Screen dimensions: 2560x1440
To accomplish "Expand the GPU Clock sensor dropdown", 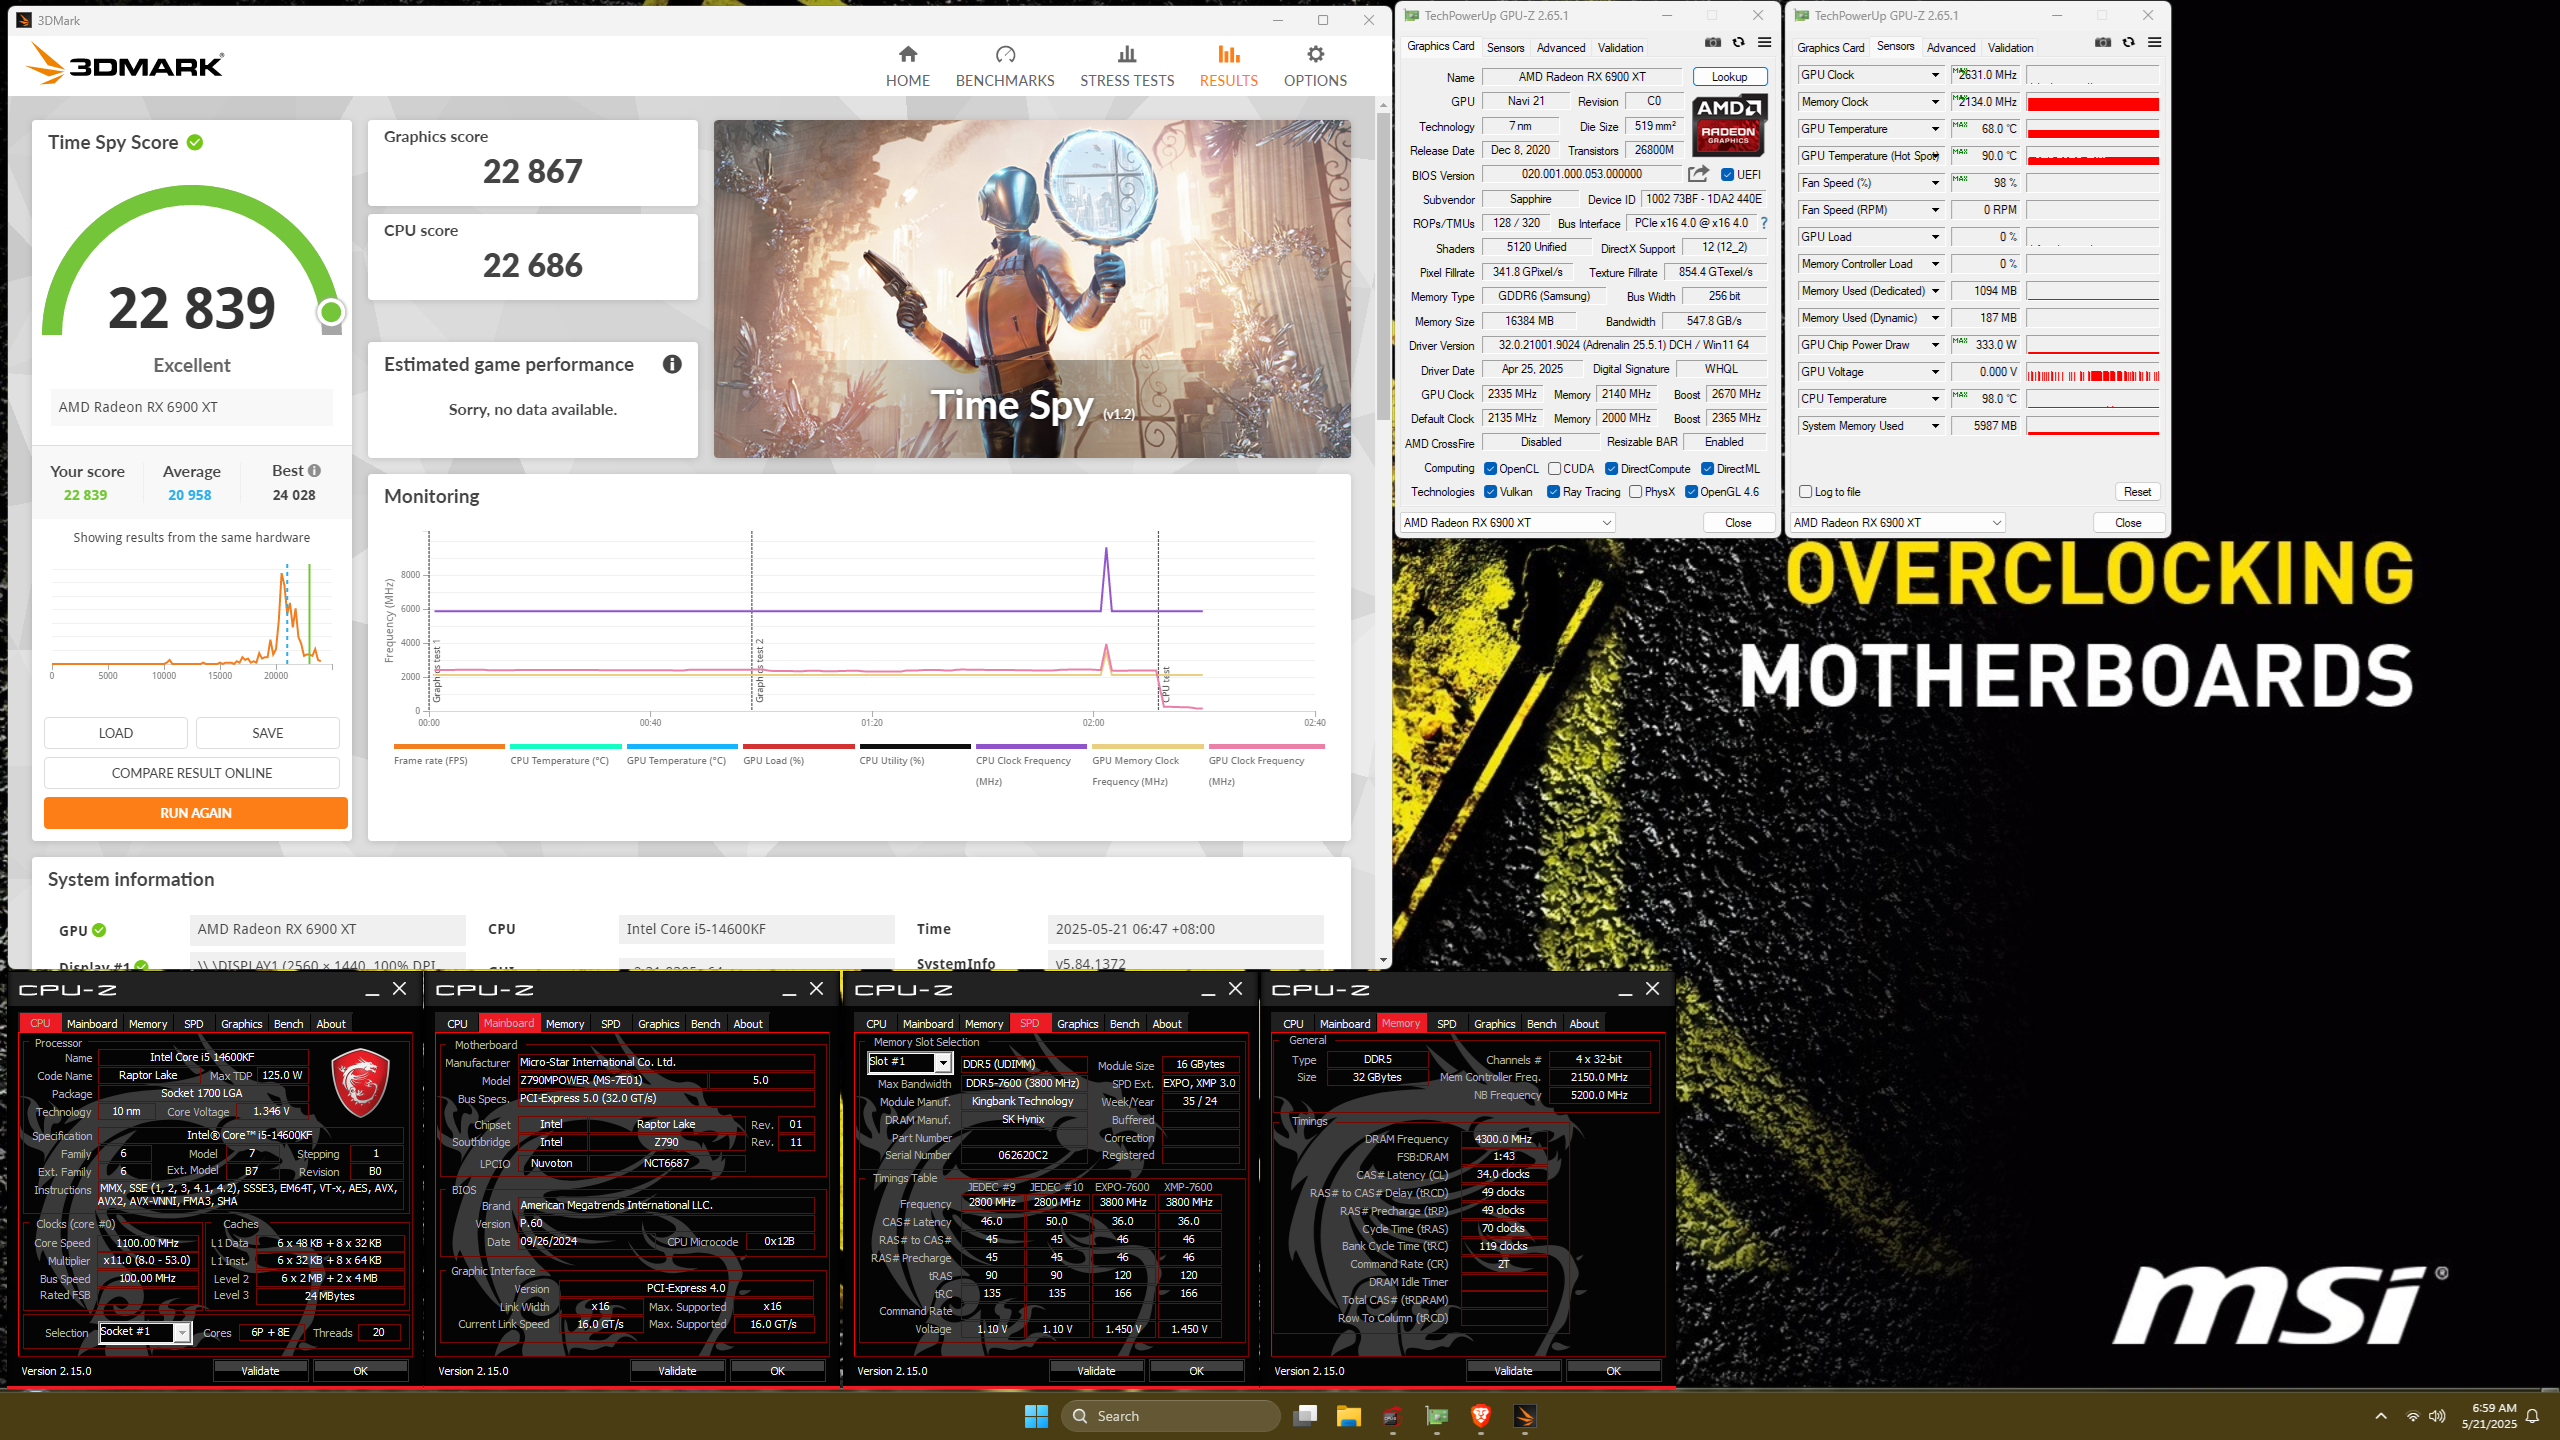I will (x=1935, y=75).
